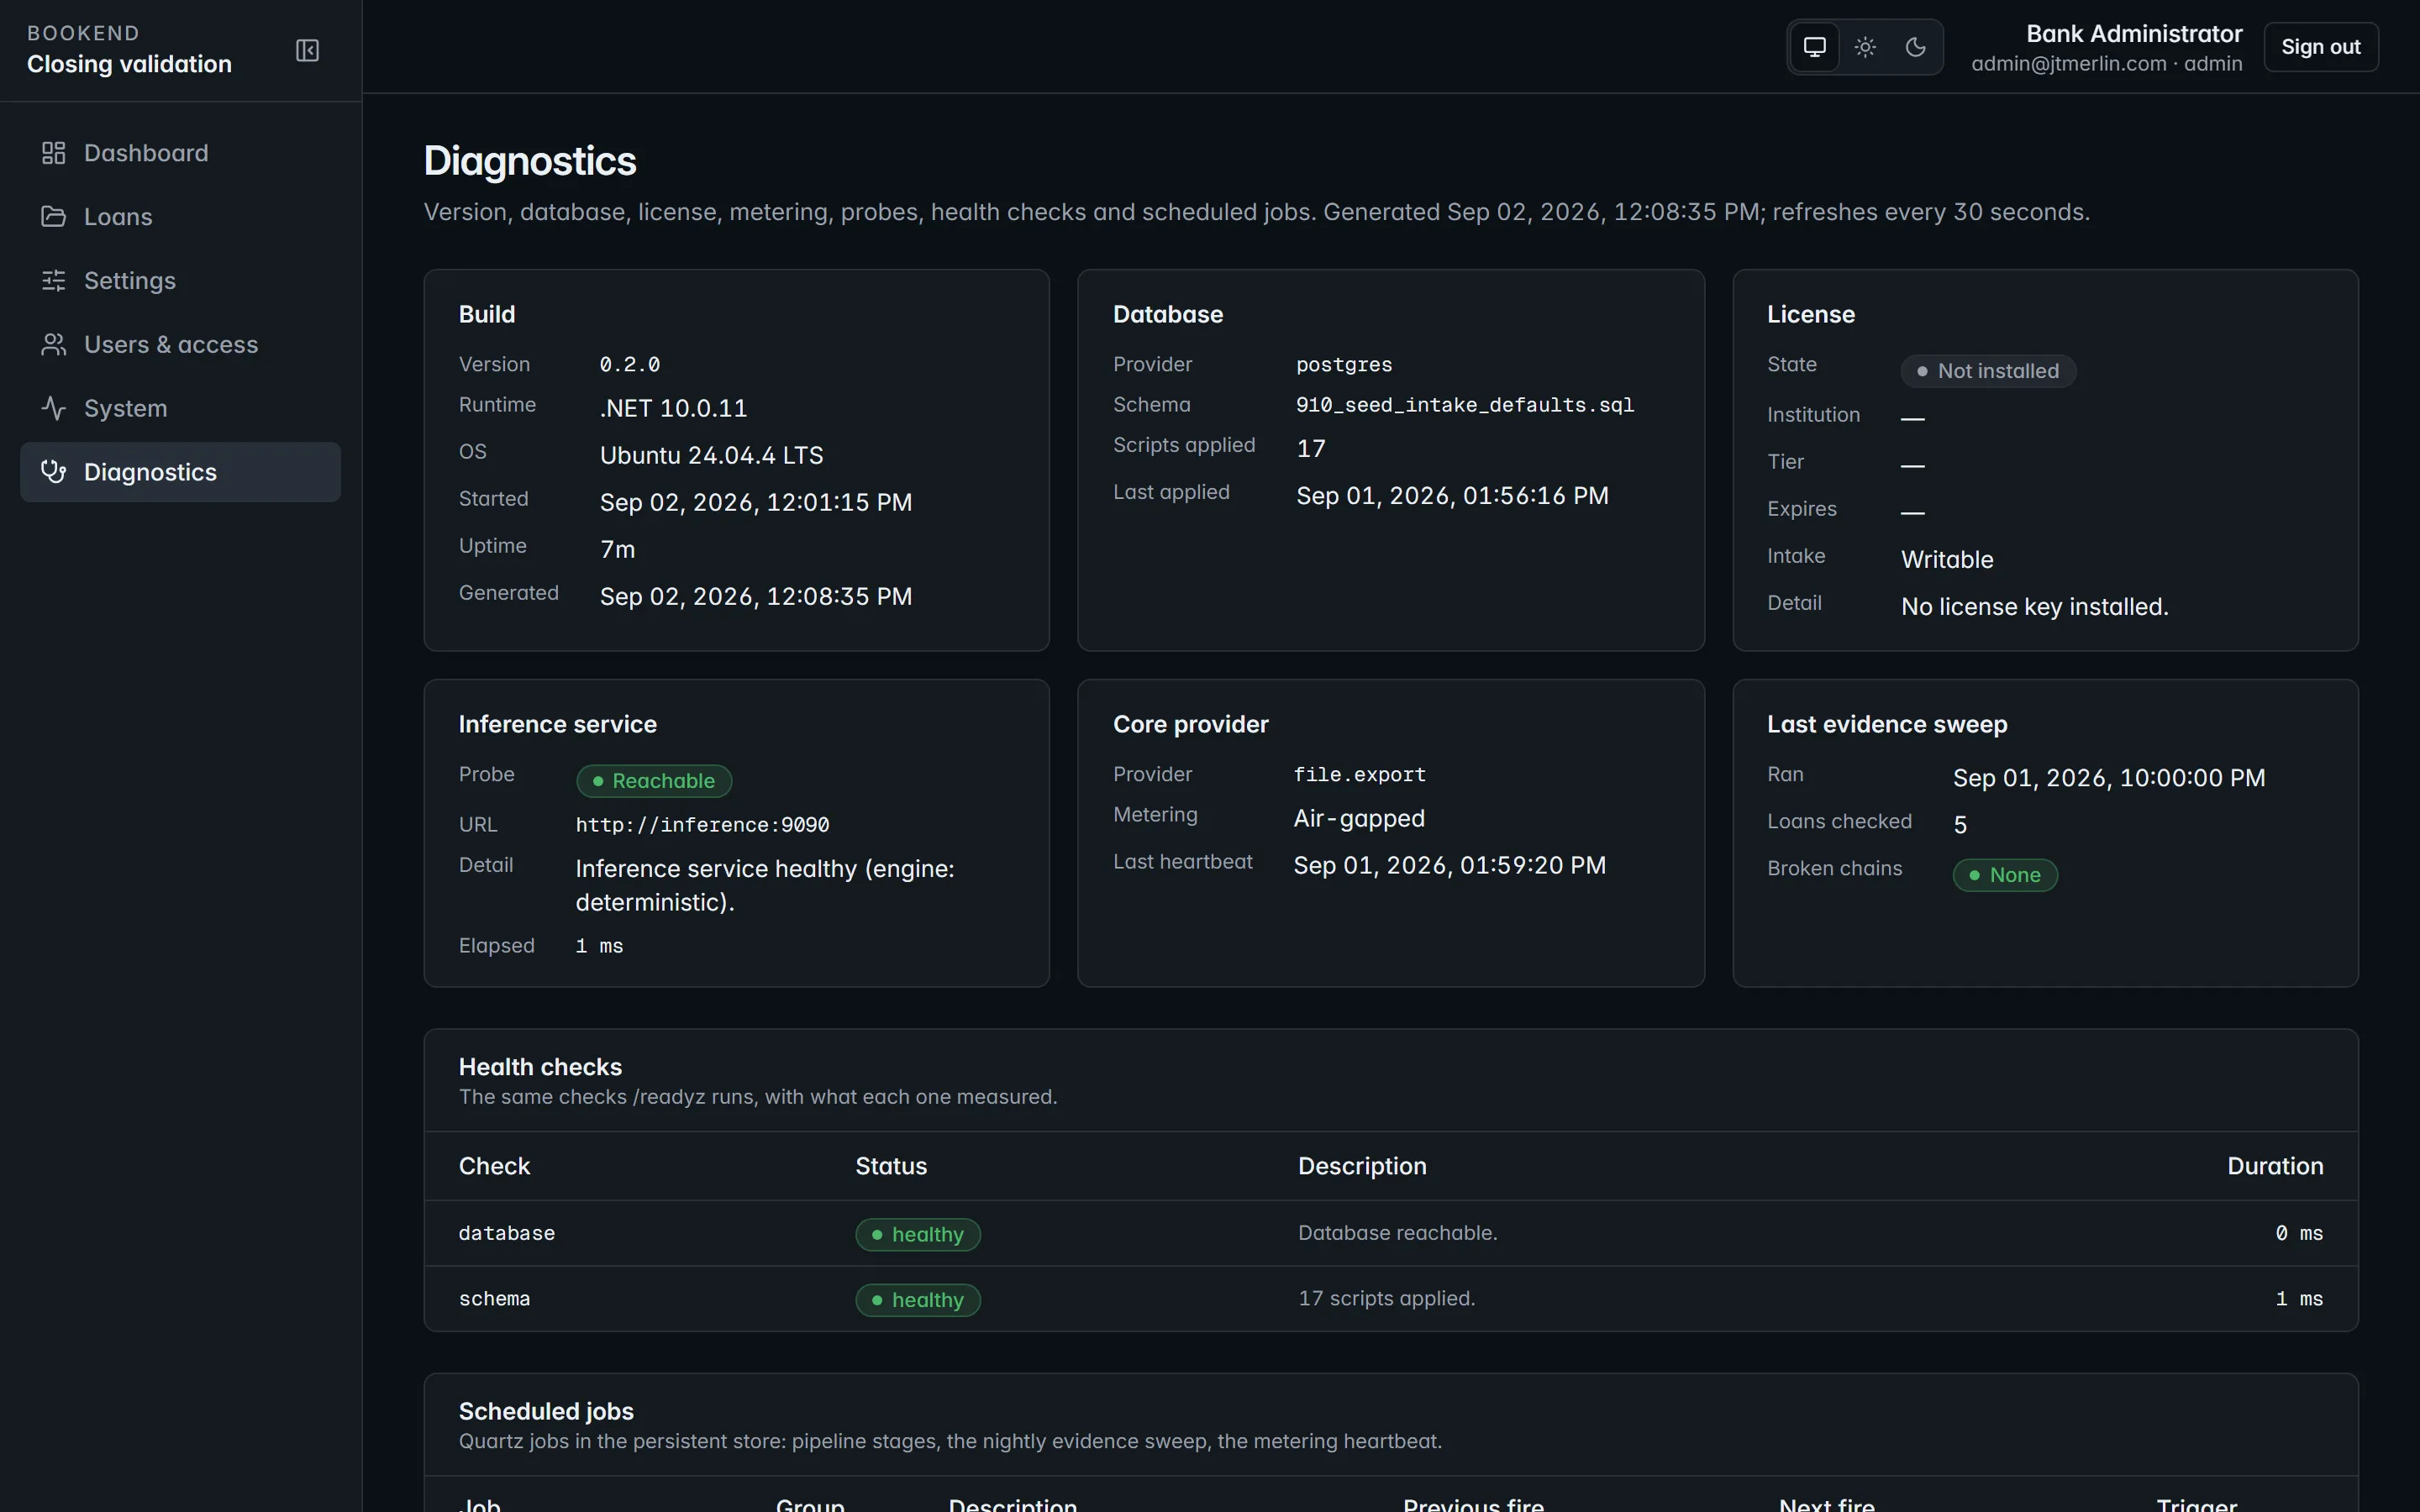Viewport: 2420px width, 1512px height.
Task: Click the Scheduled jobs section heading
Action: pos(546,1411)
